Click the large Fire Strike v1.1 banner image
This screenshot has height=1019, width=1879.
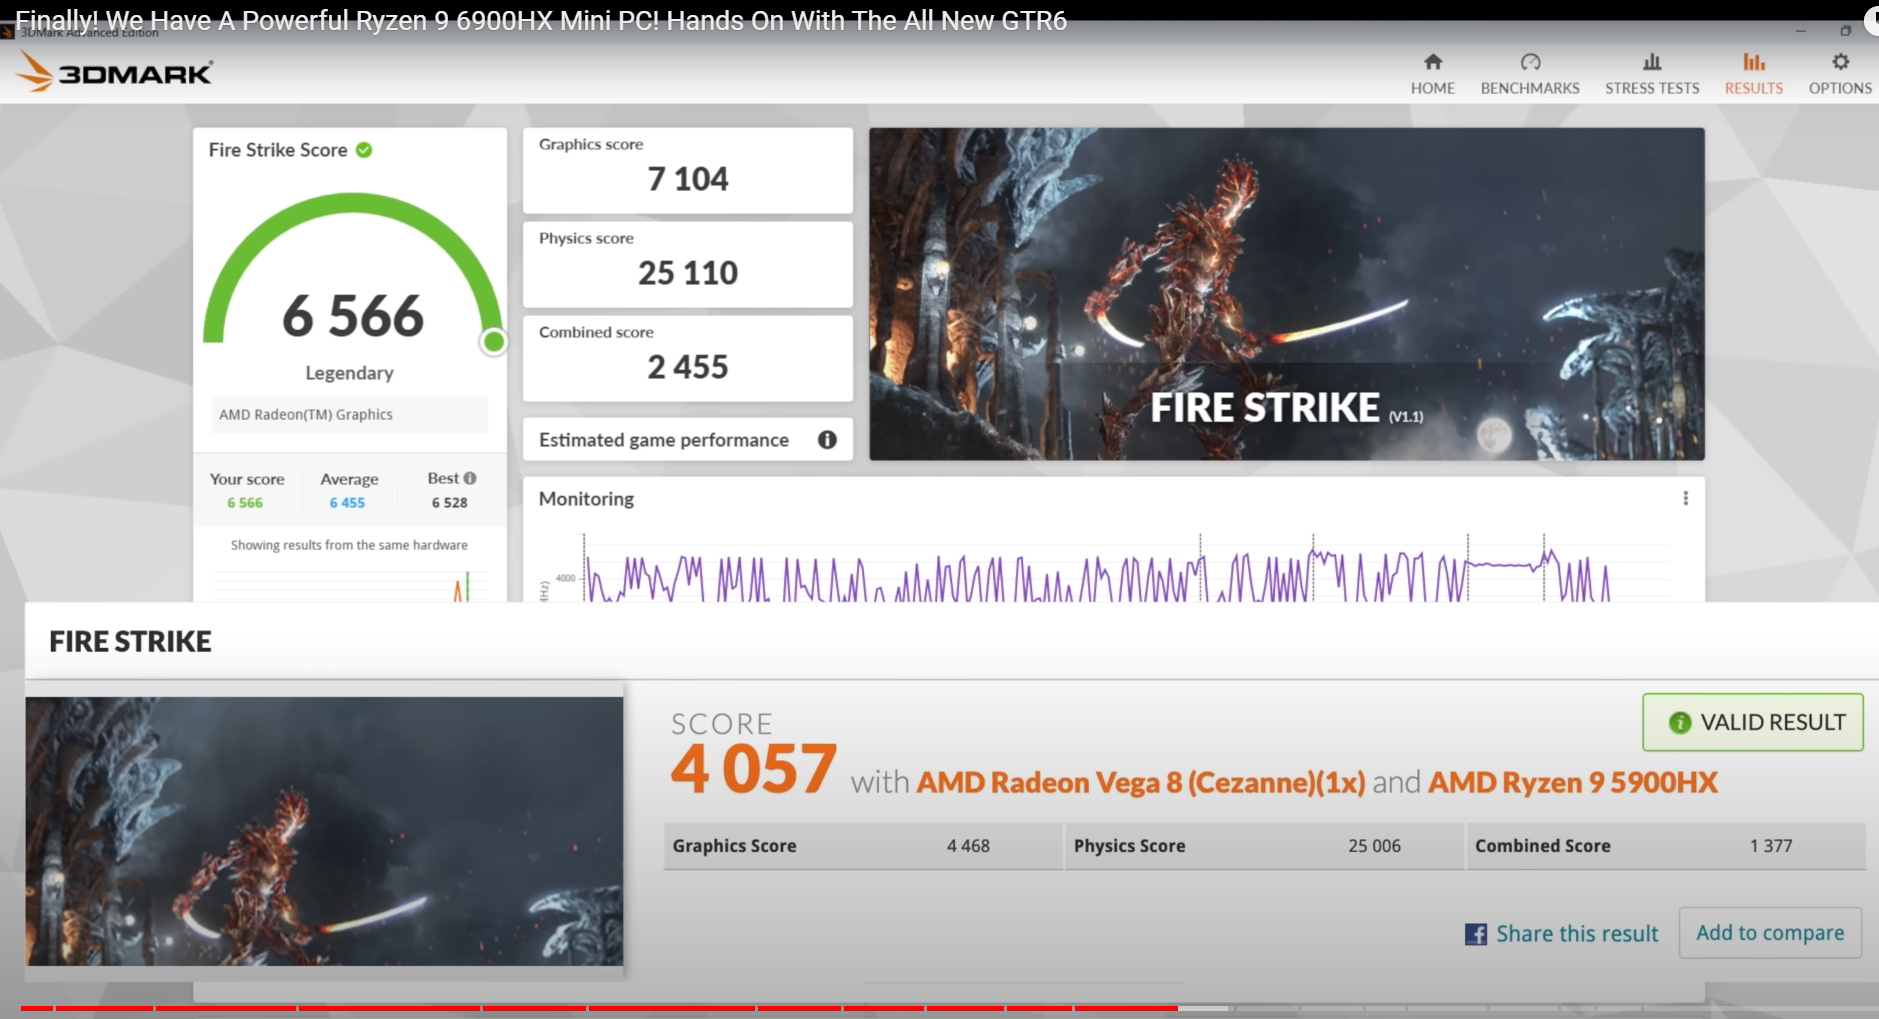1287,294
